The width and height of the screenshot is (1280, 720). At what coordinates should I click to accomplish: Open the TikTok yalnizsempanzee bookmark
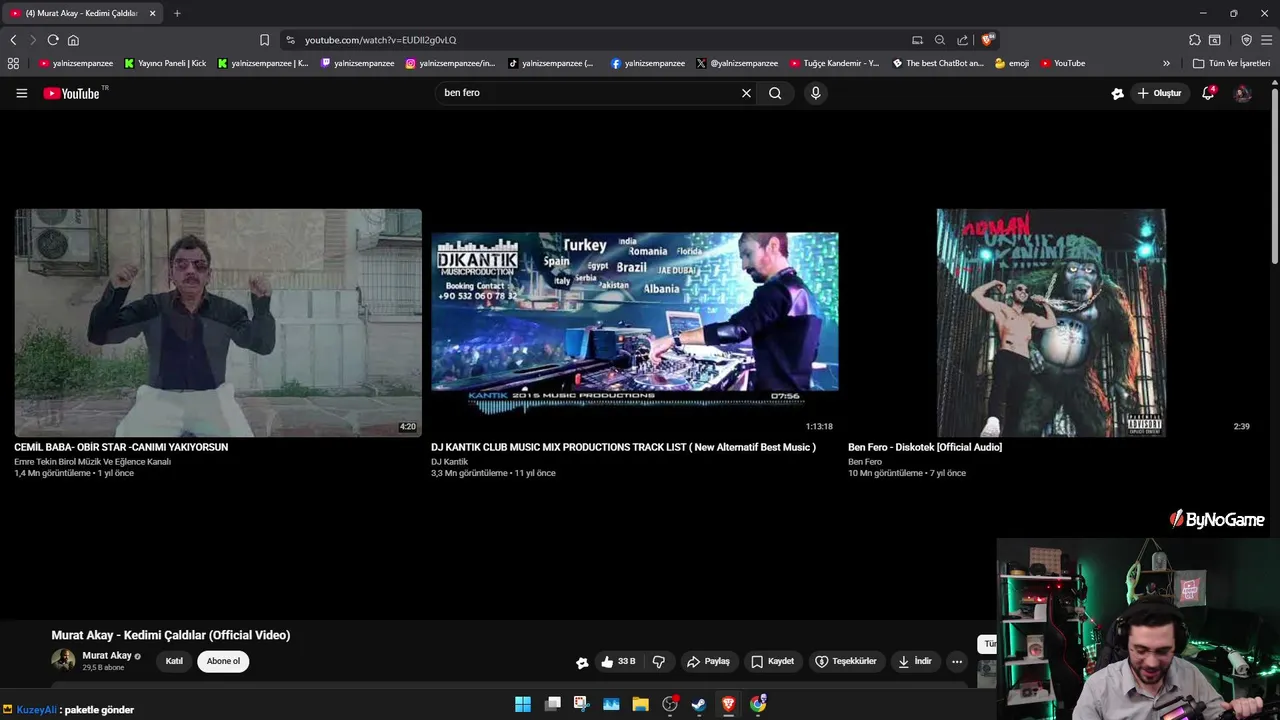click(x=550, y=63)
